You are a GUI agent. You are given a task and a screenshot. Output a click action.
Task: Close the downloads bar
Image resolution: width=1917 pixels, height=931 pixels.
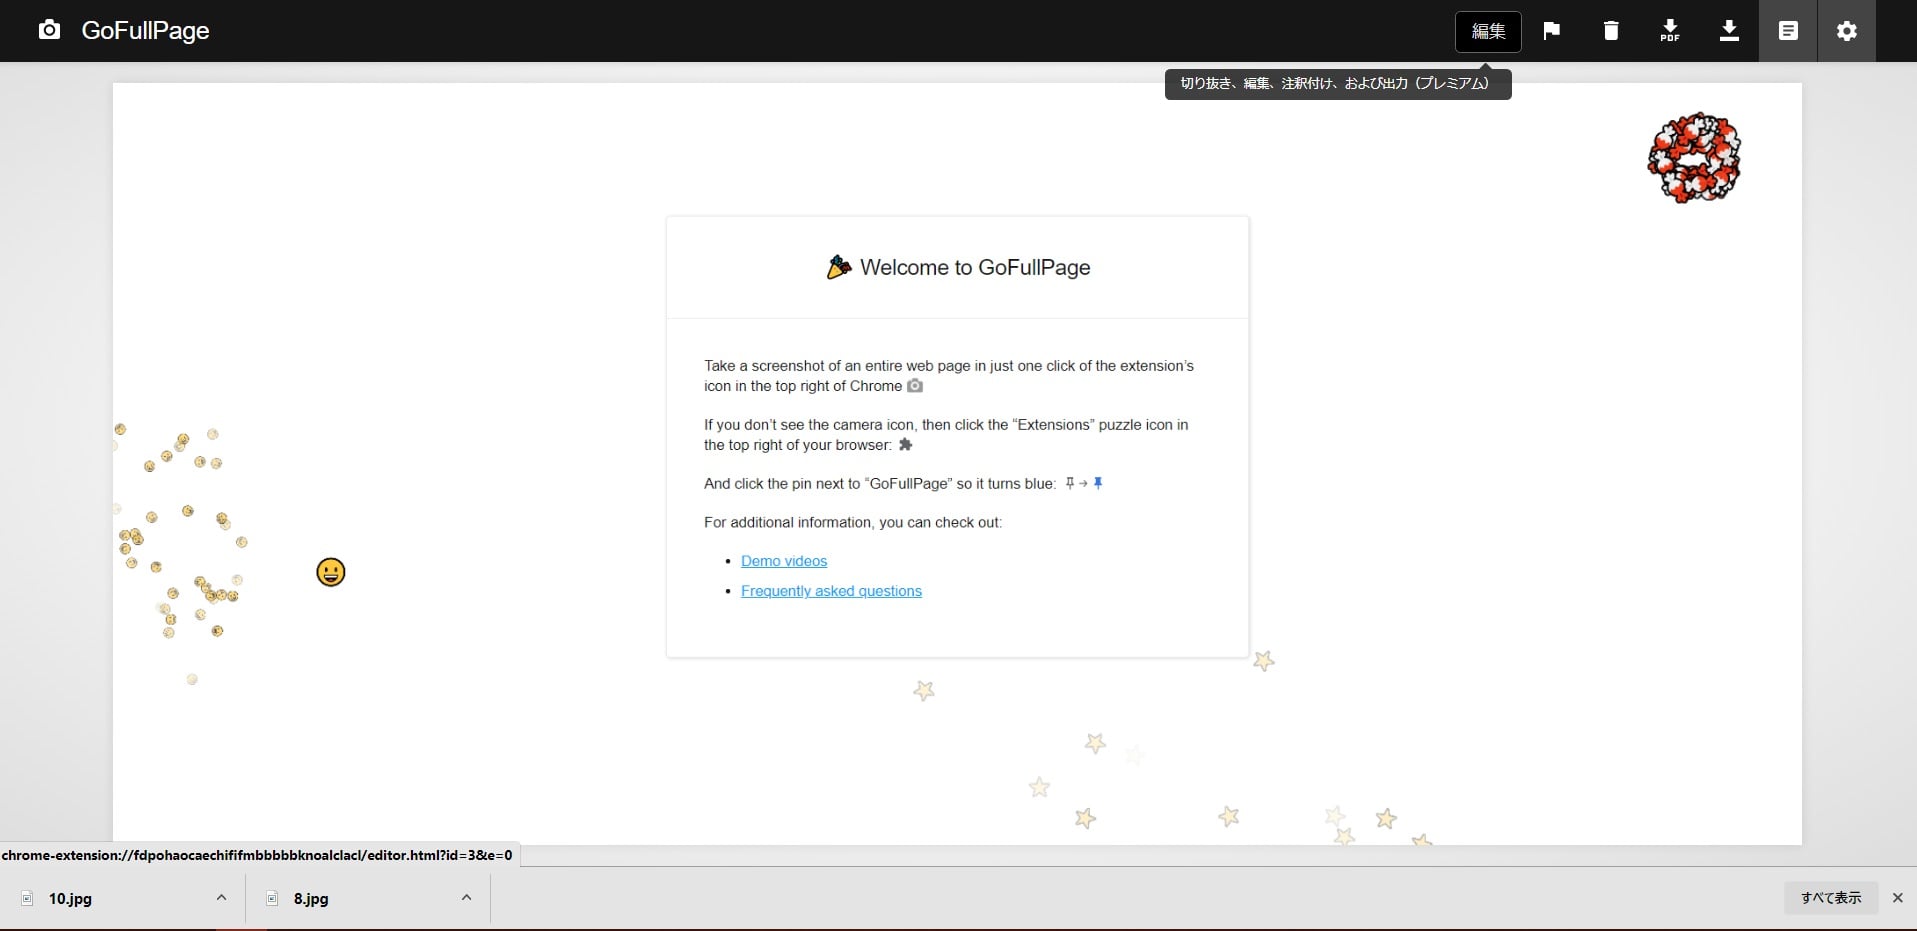click(1897, 898)
